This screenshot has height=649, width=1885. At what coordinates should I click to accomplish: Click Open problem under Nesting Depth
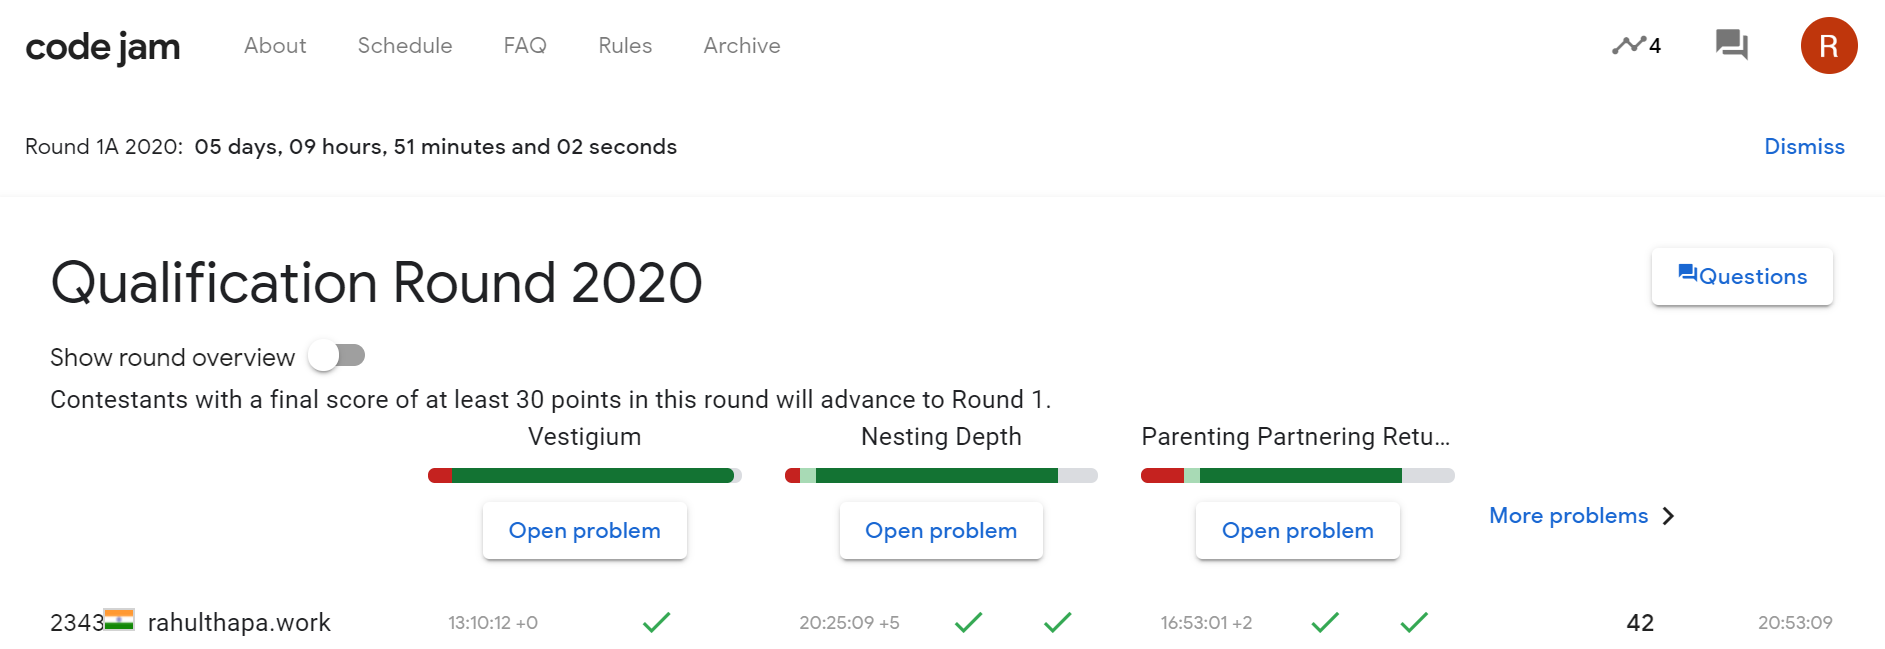(x=941, y=531)
